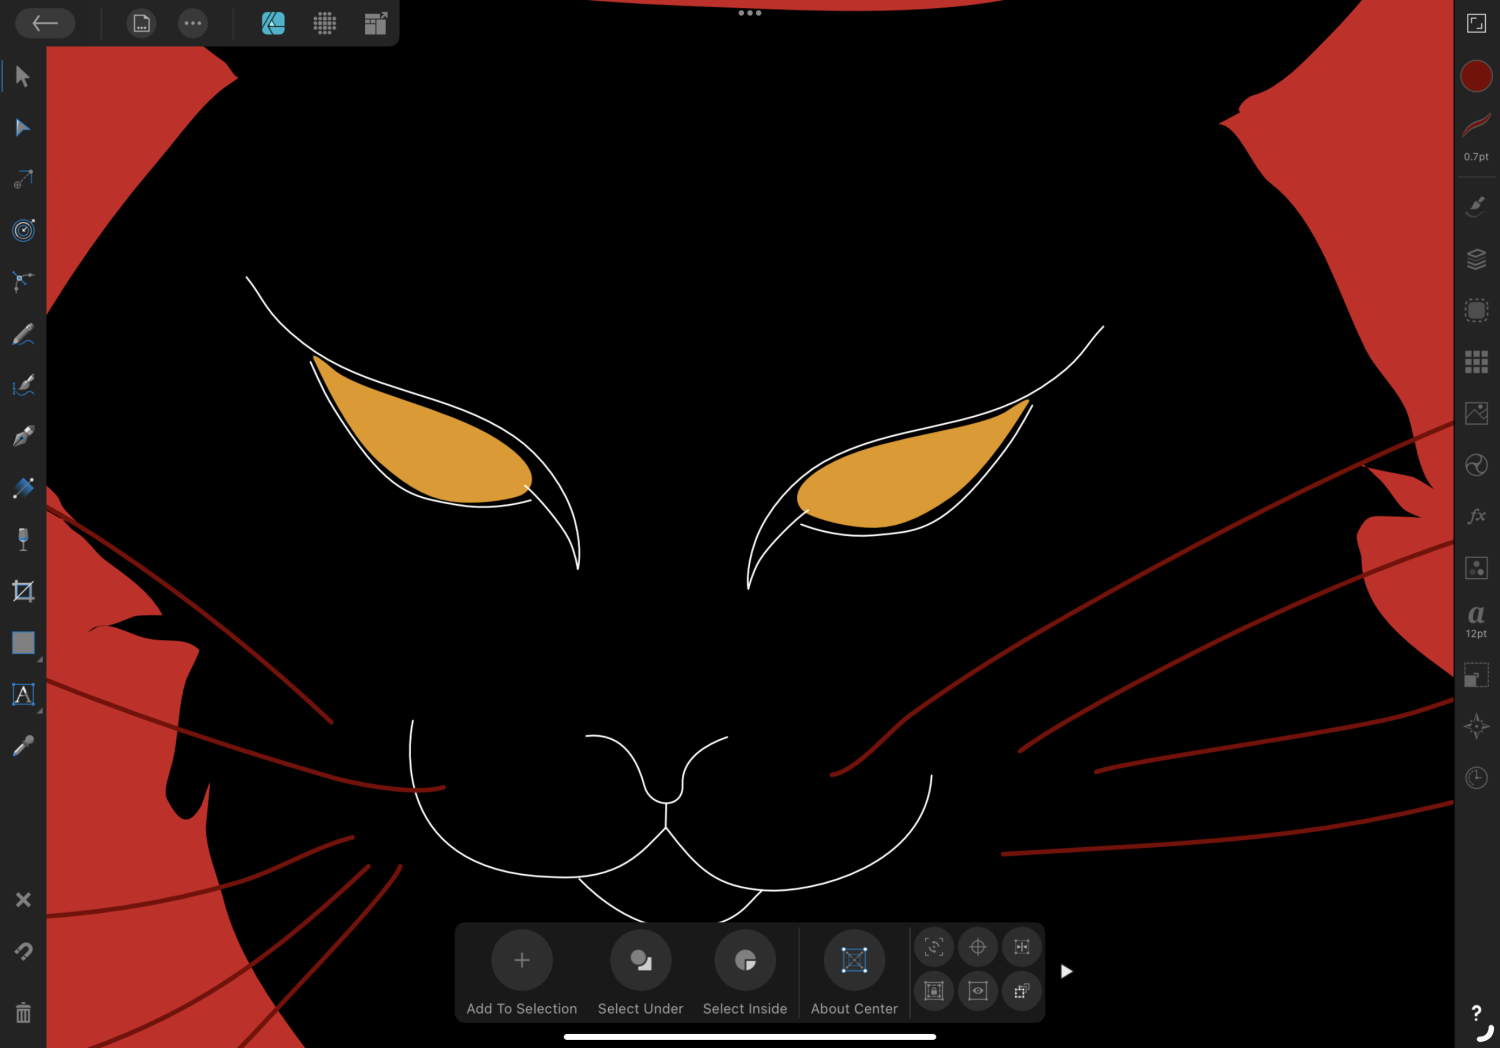Go back using the back arrow button

pos(45,23)
